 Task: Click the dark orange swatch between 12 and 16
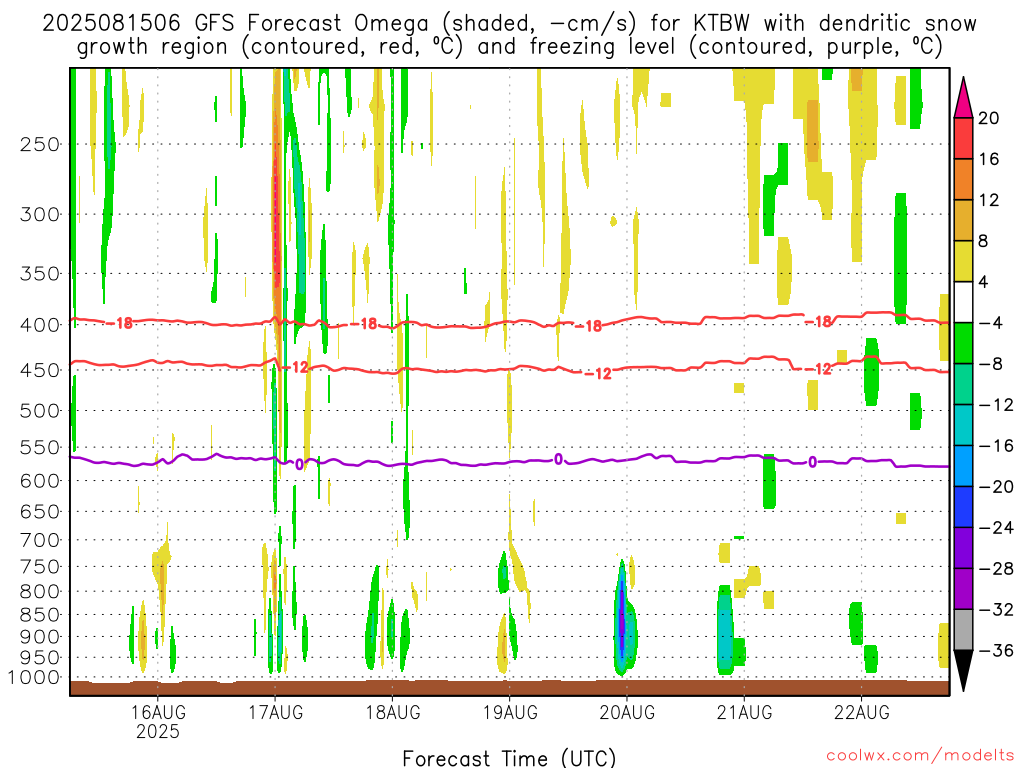(963, 180)
